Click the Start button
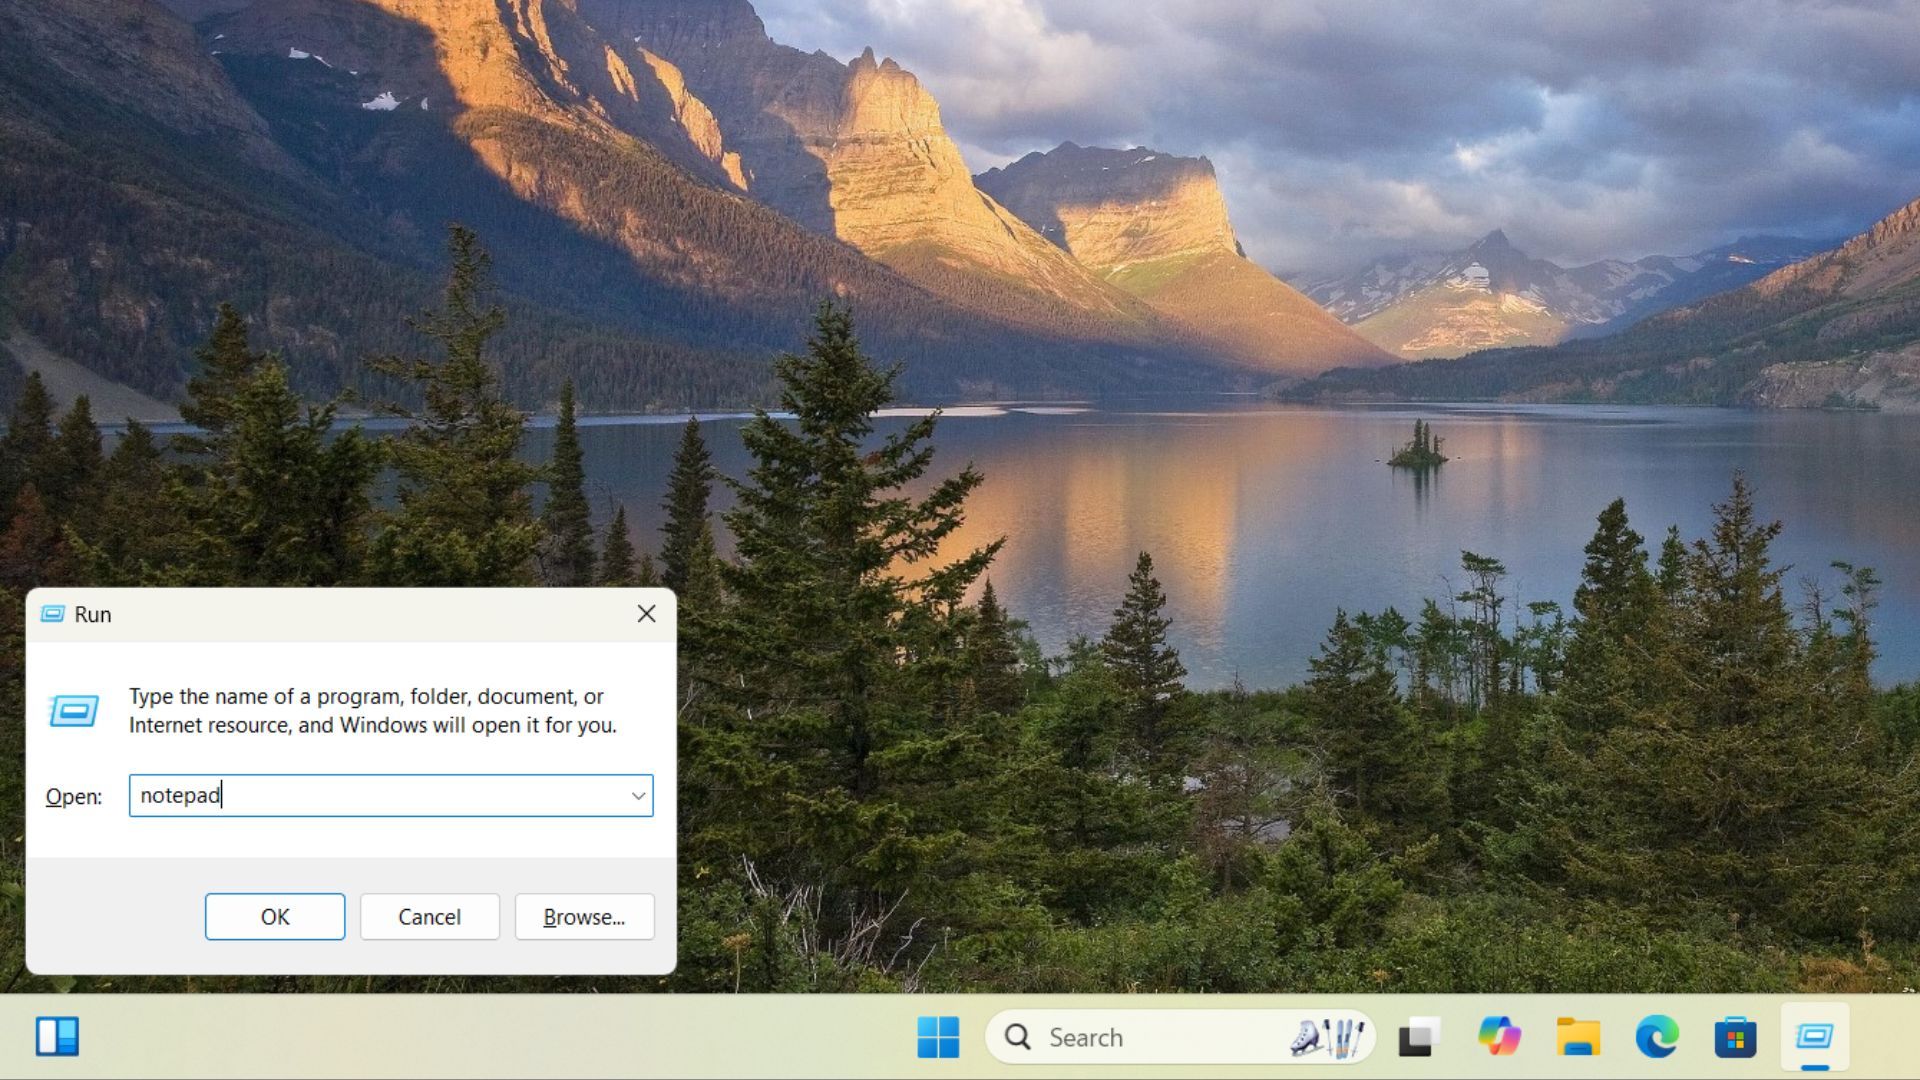 (939, 1037)
